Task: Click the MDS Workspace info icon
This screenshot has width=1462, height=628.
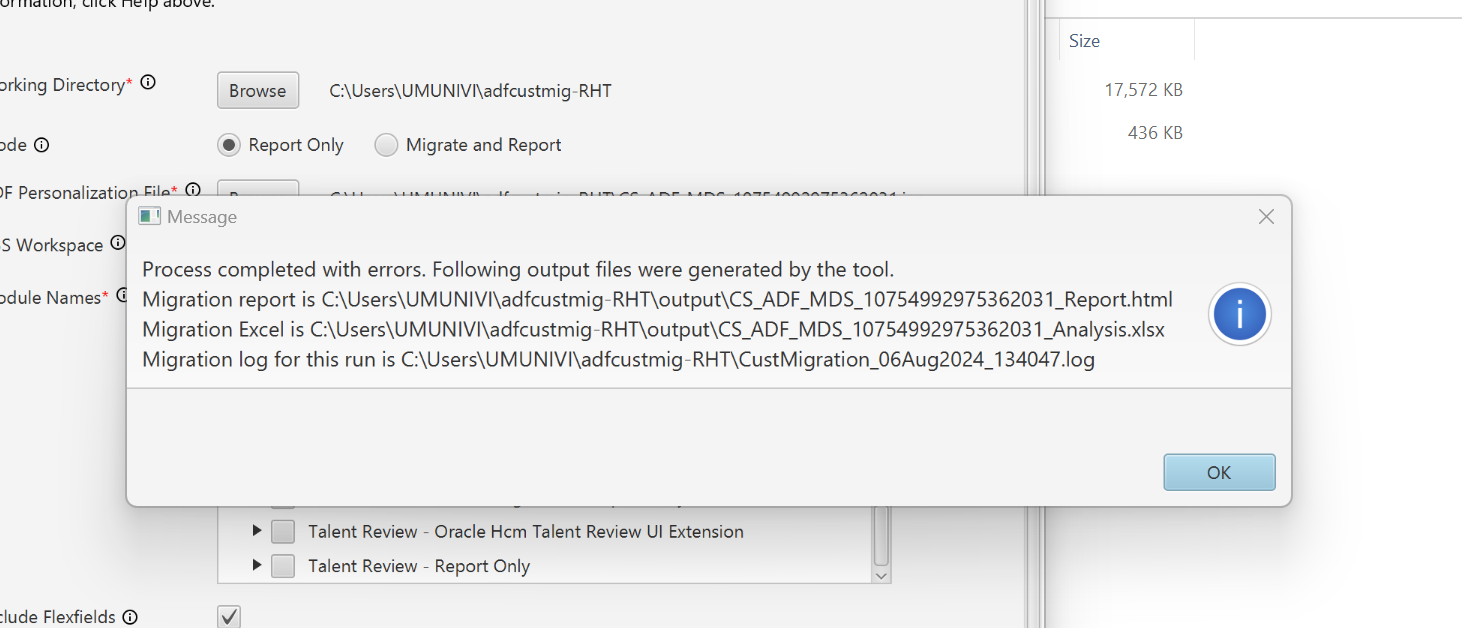Action: (x=117, y=241)
